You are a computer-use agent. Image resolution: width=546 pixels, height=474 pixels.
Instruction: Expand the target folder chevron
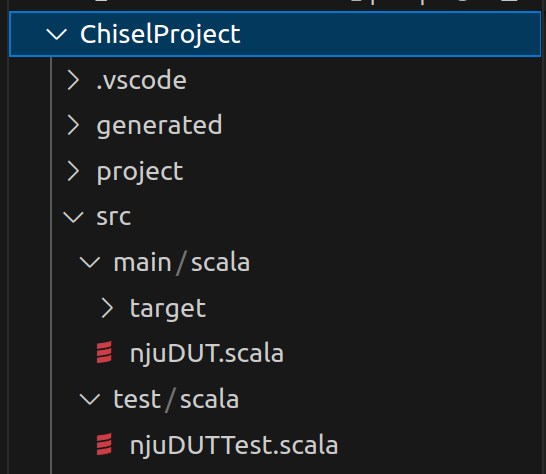[x=107, y=308]
